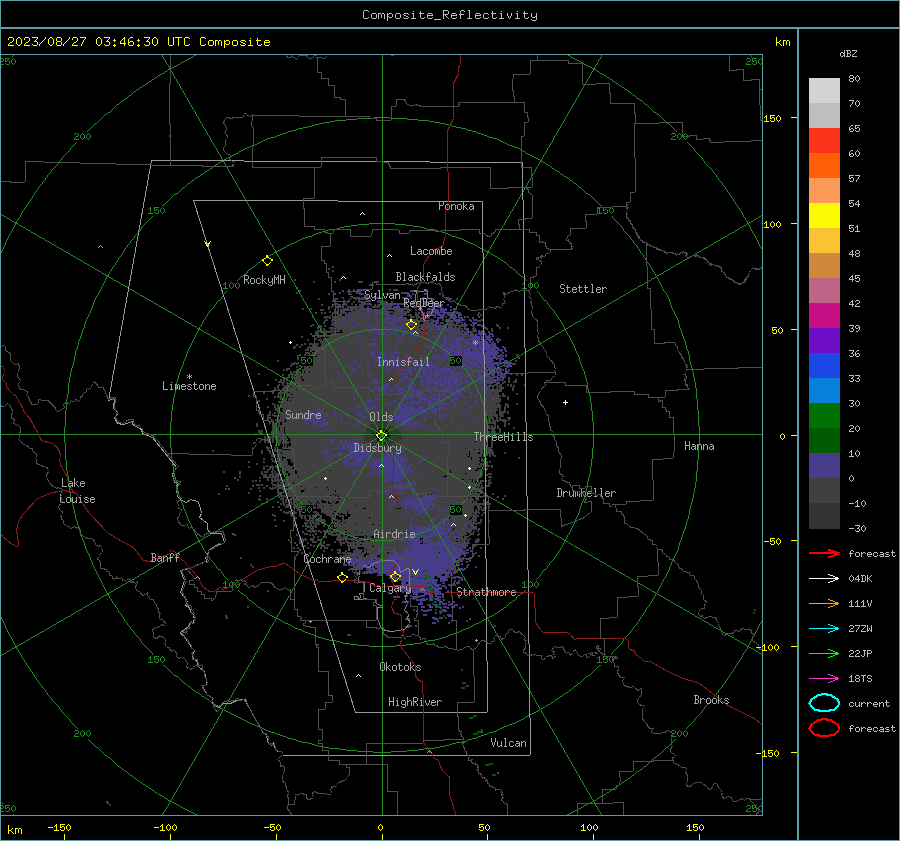Click yellow diamond marker above Calgary label
The height and width of the screenshot is (841, 900).
(x=395, y=576)
